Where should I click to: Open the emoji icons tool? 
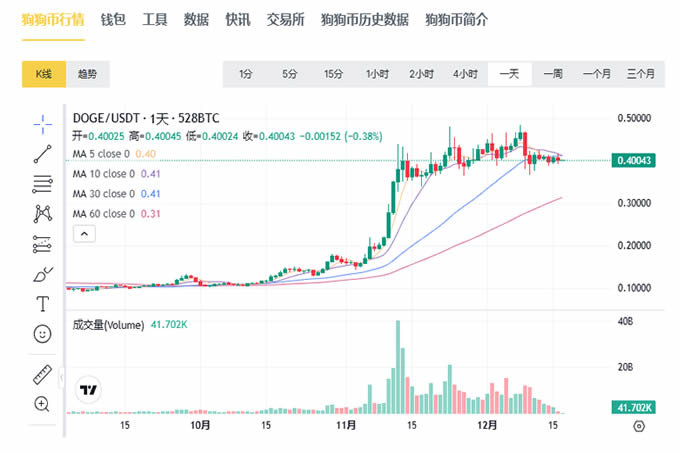coord(42,333)
